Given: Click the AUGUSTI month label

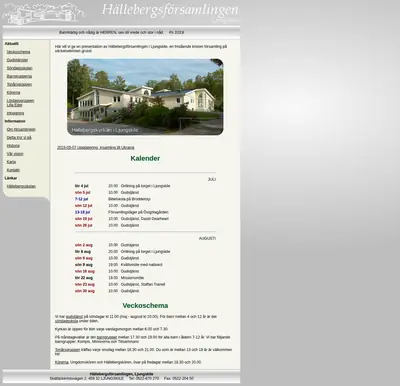Looking at the screenshot, I should 207,238.
